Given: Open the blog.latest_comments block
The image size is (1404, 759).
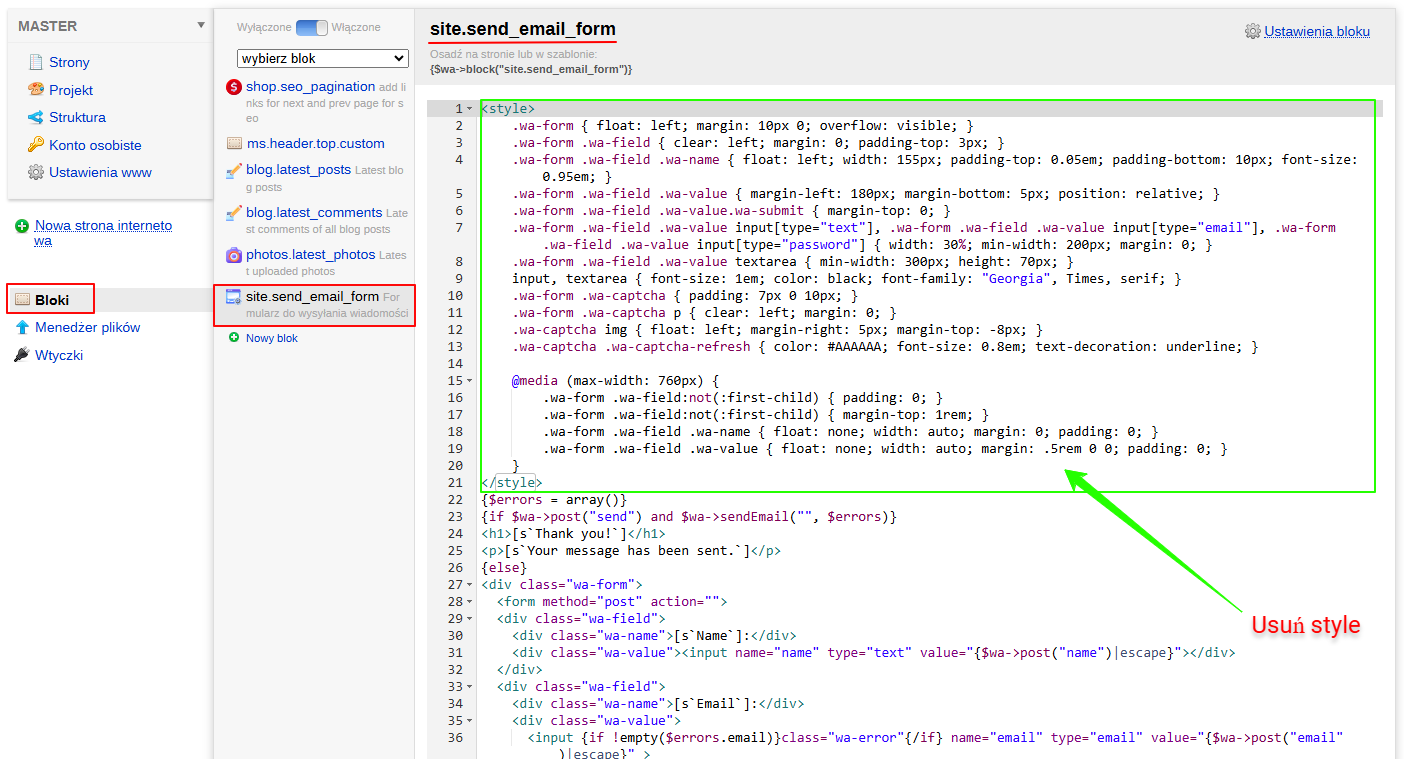Looking at the screenshot, I should point(314,213).
